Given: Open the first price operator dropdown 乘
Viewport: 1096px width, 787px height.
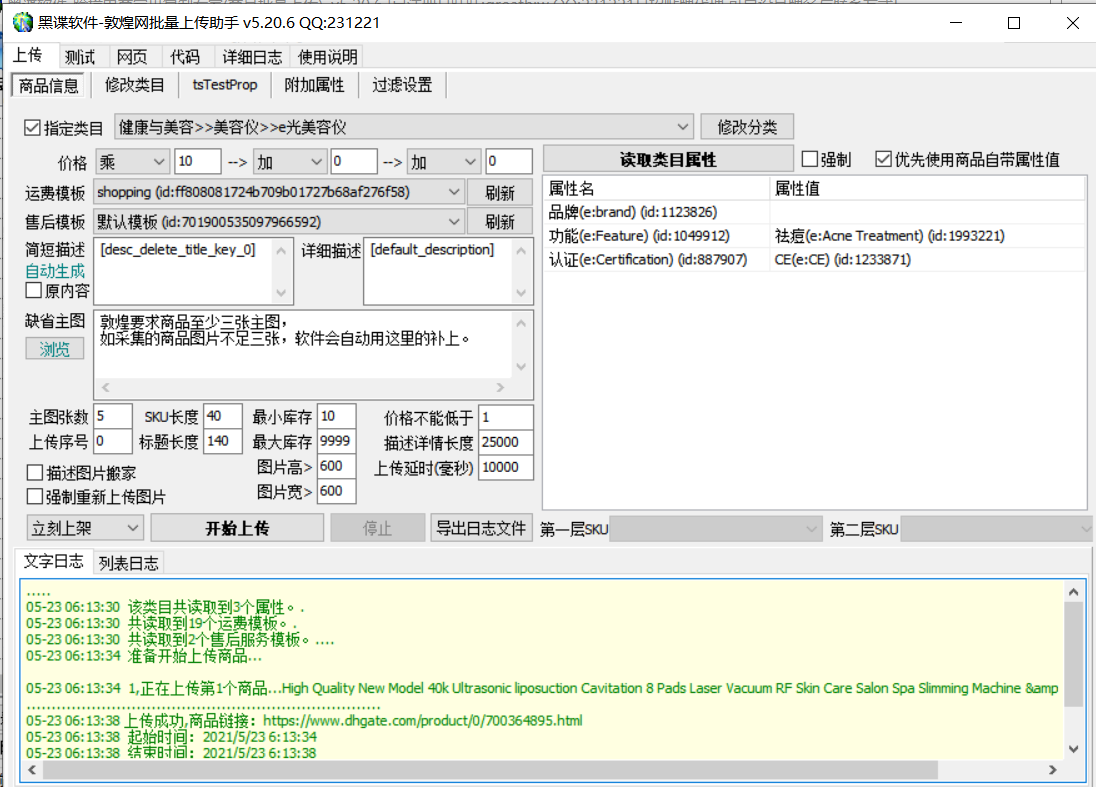Looking at the screenshot, I should coord(132,162).
